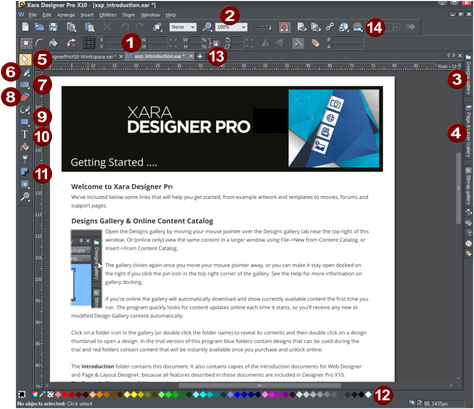Screen dimensions: 474x409
Task: Click the rotation angle input field
Action: click(x=237, y=40)
